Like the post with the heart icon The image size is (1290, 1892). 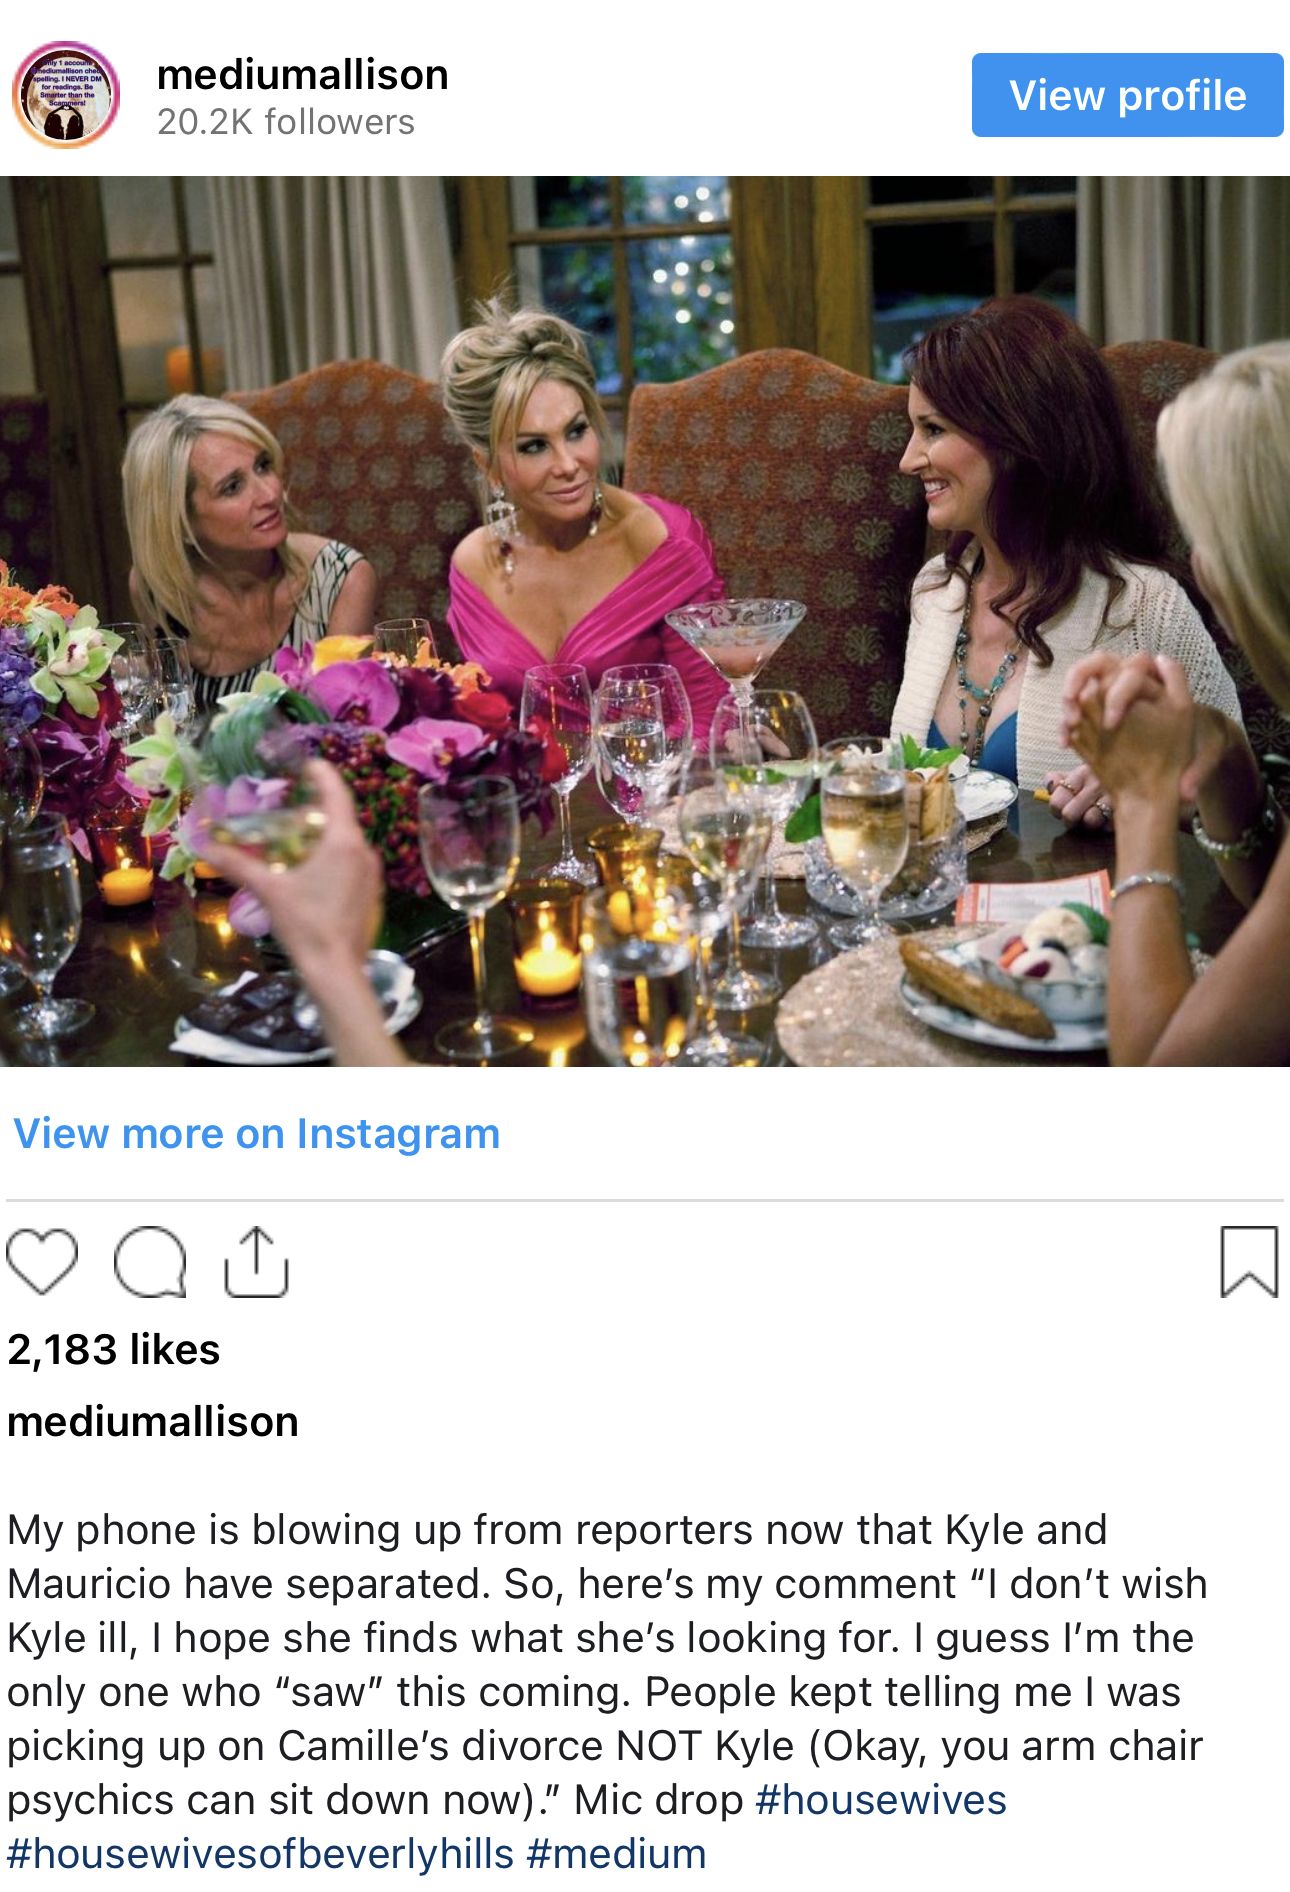42,1262
